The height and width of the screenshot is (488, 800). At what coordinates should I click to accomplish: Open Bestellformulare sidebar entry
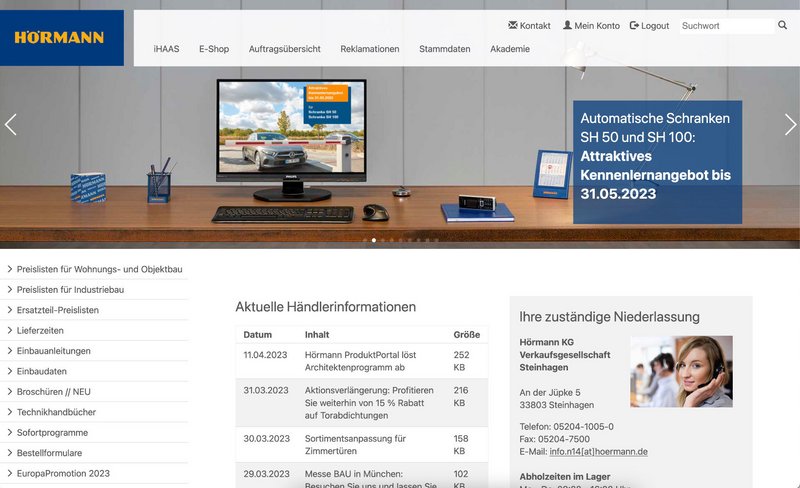(x=95, y=453)
